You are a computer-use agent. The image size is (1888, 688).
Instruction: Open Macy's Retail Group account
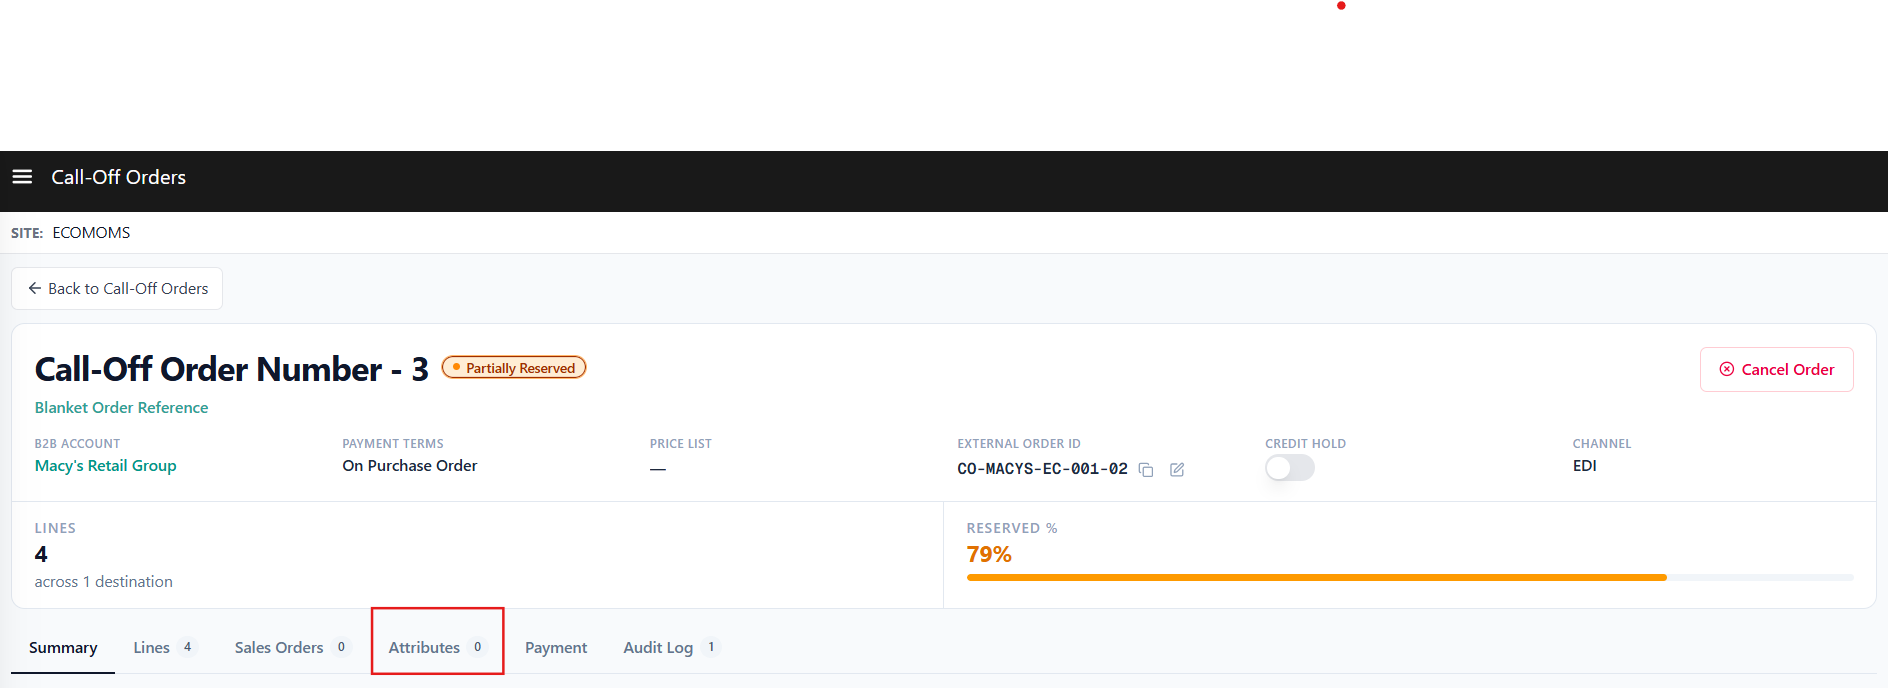point(105,466)
